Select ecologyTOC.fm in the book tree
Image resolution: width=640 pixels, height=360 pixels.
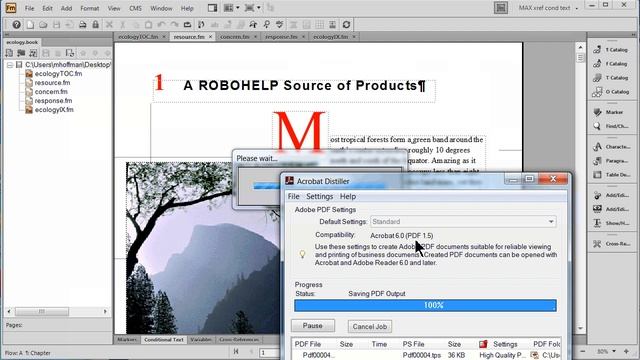[58, 74]
